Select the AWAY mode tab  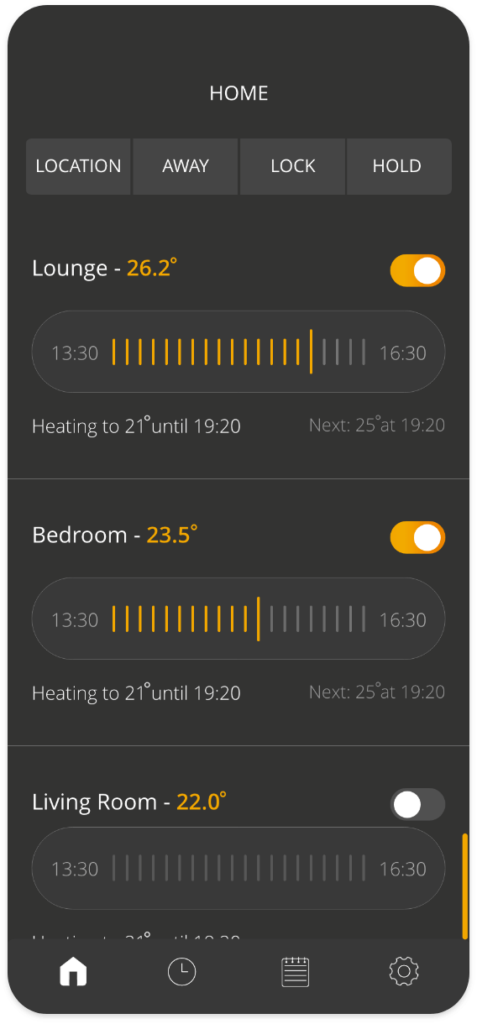[x=186, y=166]
